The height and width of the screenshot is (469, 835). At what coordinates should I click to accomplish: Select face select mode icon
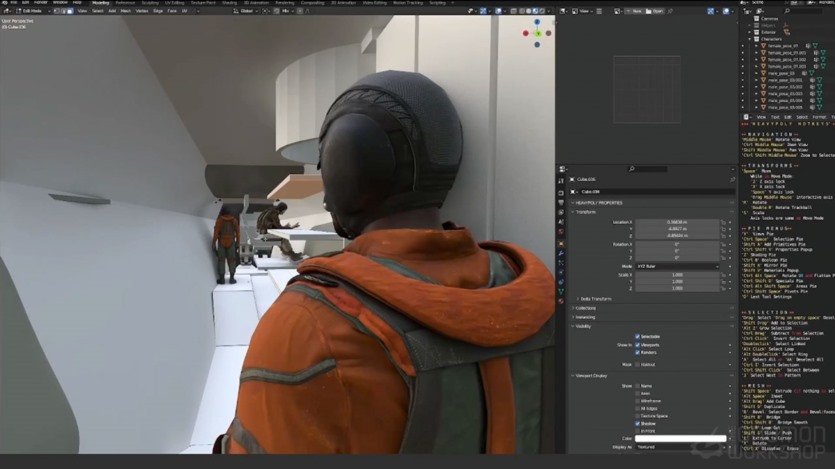(x=70, y=11)
